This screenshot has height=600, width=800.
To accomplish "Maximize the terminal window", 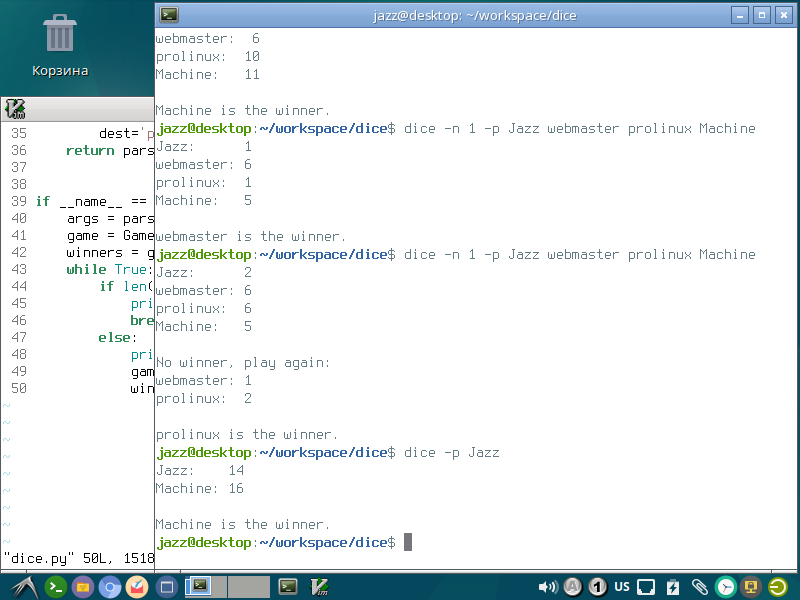I will (x=761, y=15).
